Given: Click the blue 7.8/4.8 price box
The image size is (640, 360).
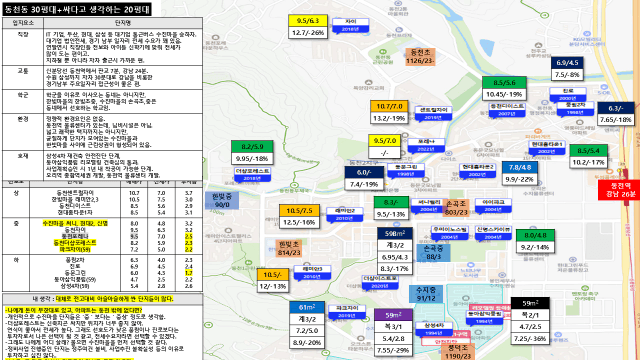Looking at the screenshot, I should (x=520, y=167).
